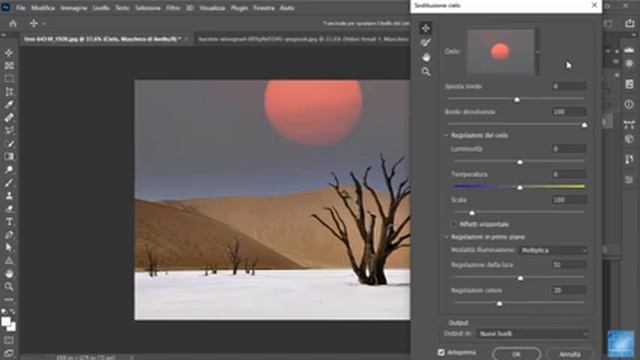The height and width of the screenshot is (360, 640).
Task: Swap foreground and background colors
Action: pyautogui.click(x=13, y=311)
